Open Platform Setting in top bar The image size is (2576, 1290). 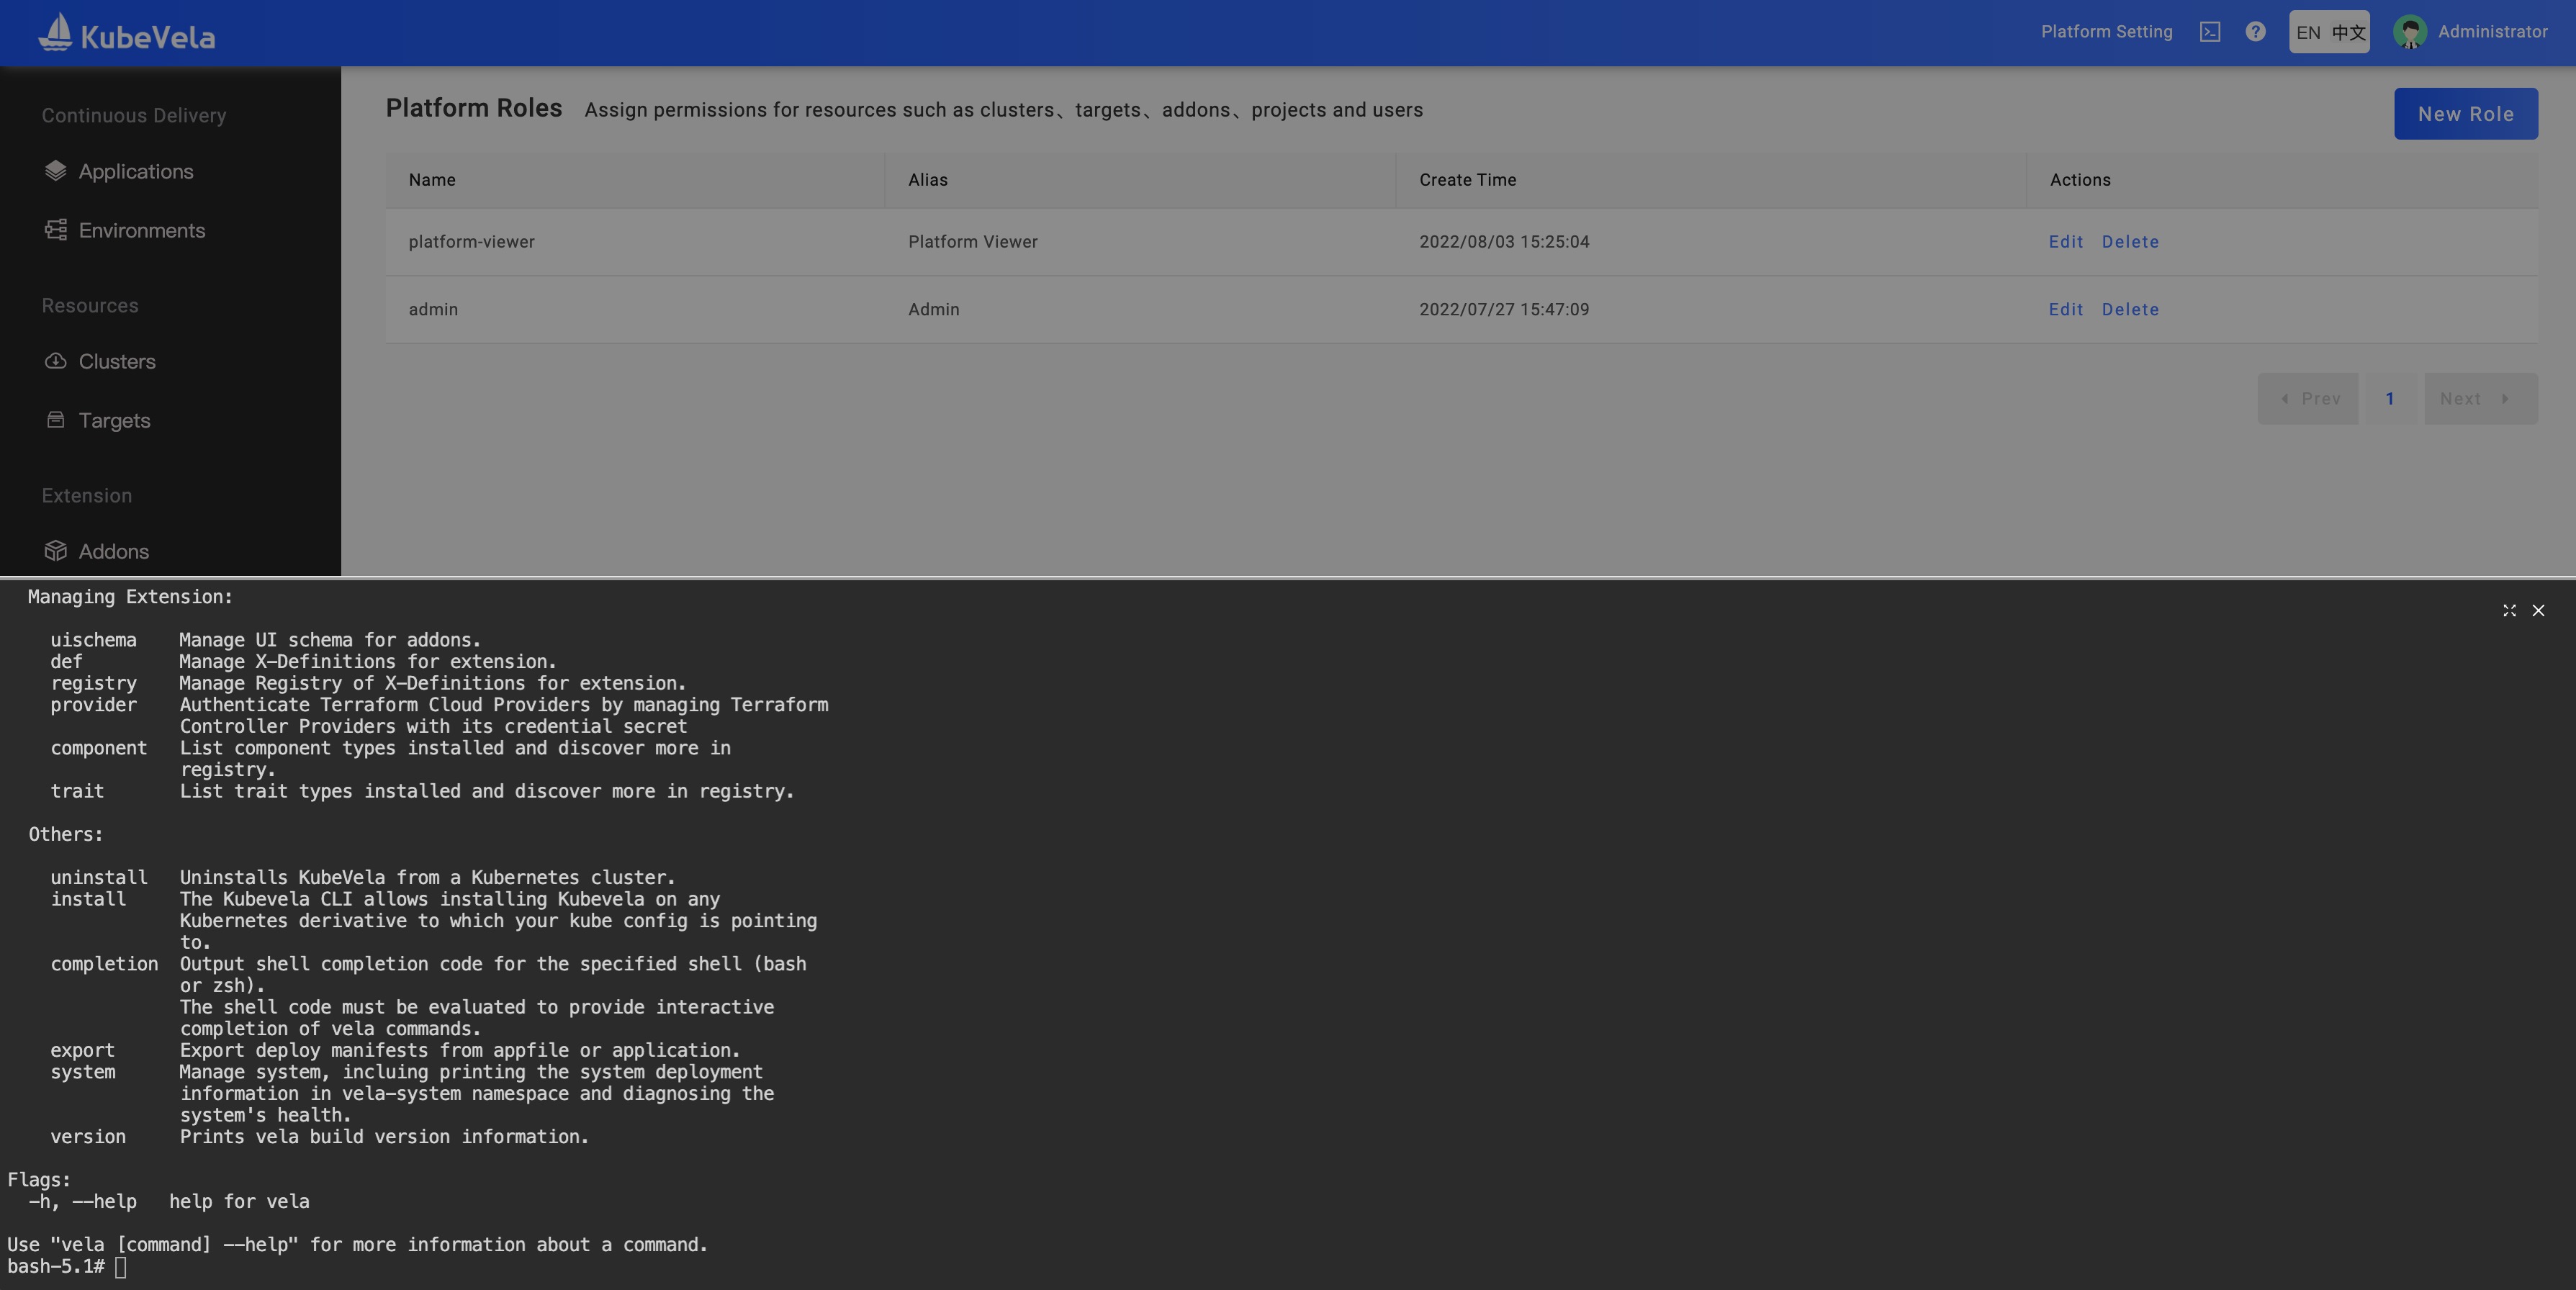2106,32
